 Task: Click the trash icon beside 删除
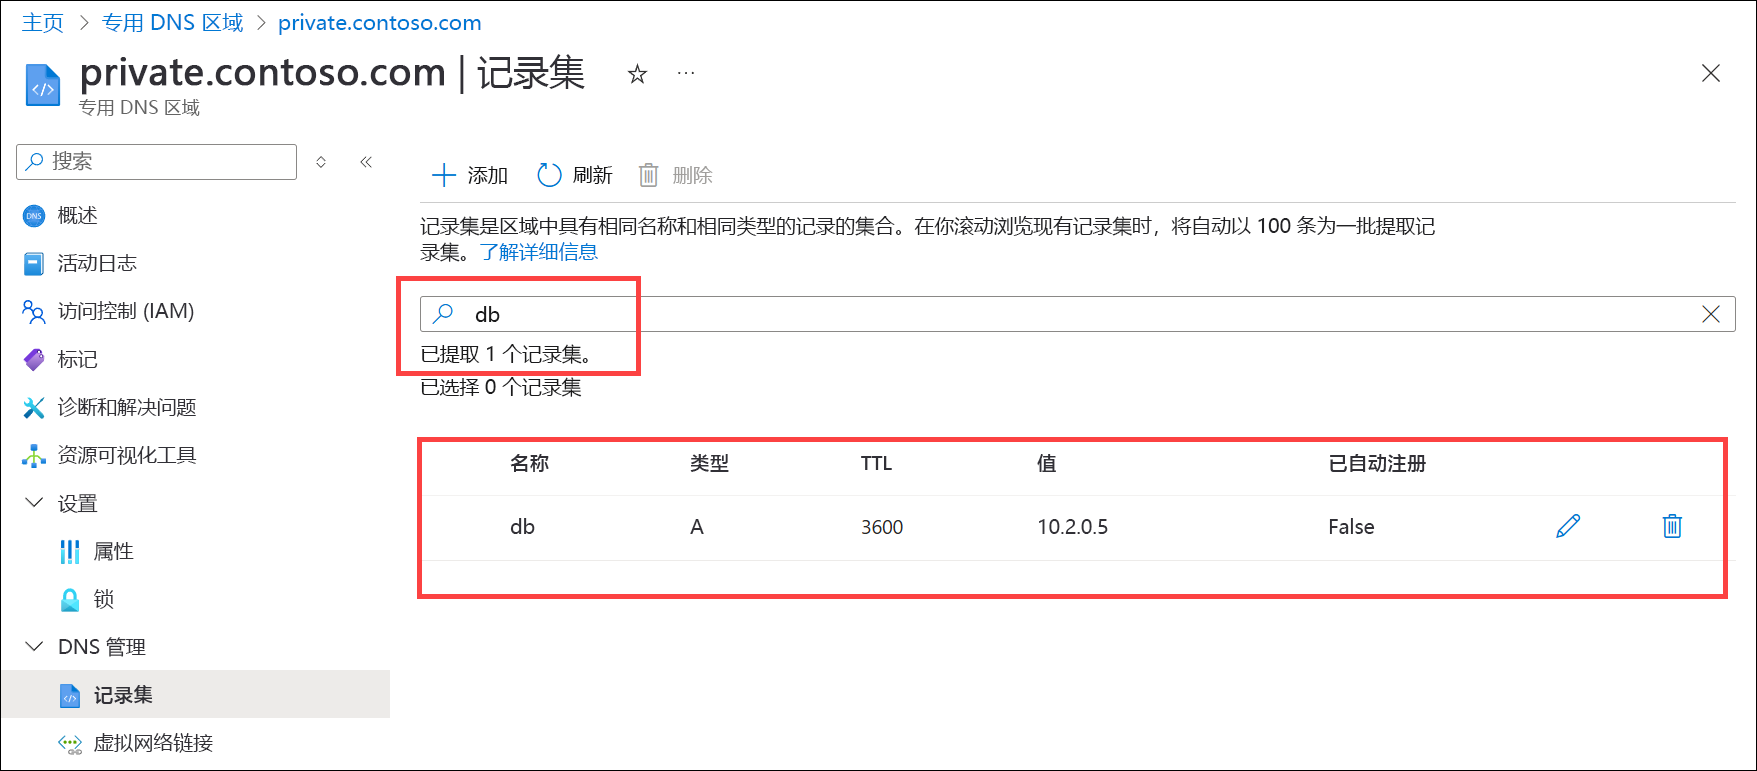coord(649,176)
